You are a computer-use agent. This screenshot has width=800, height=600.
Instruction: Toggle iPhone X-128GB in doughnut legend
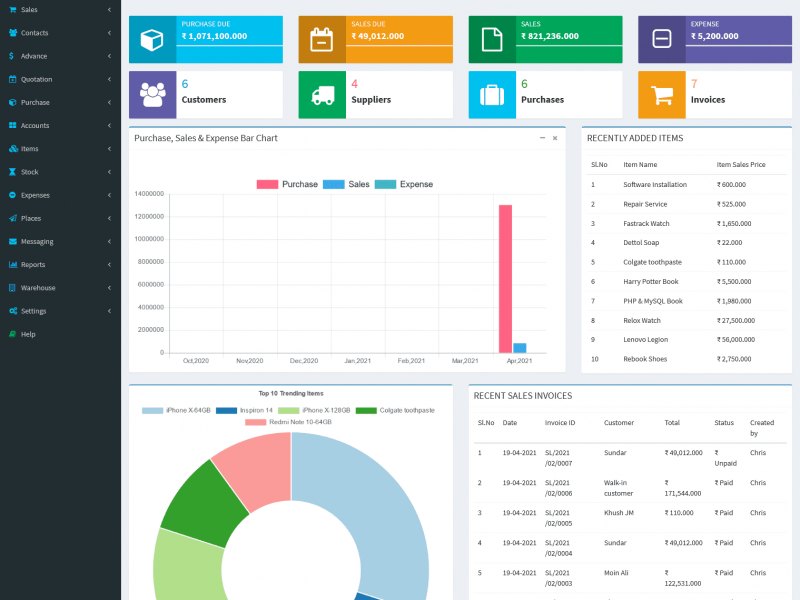click(x=314, y=410)
